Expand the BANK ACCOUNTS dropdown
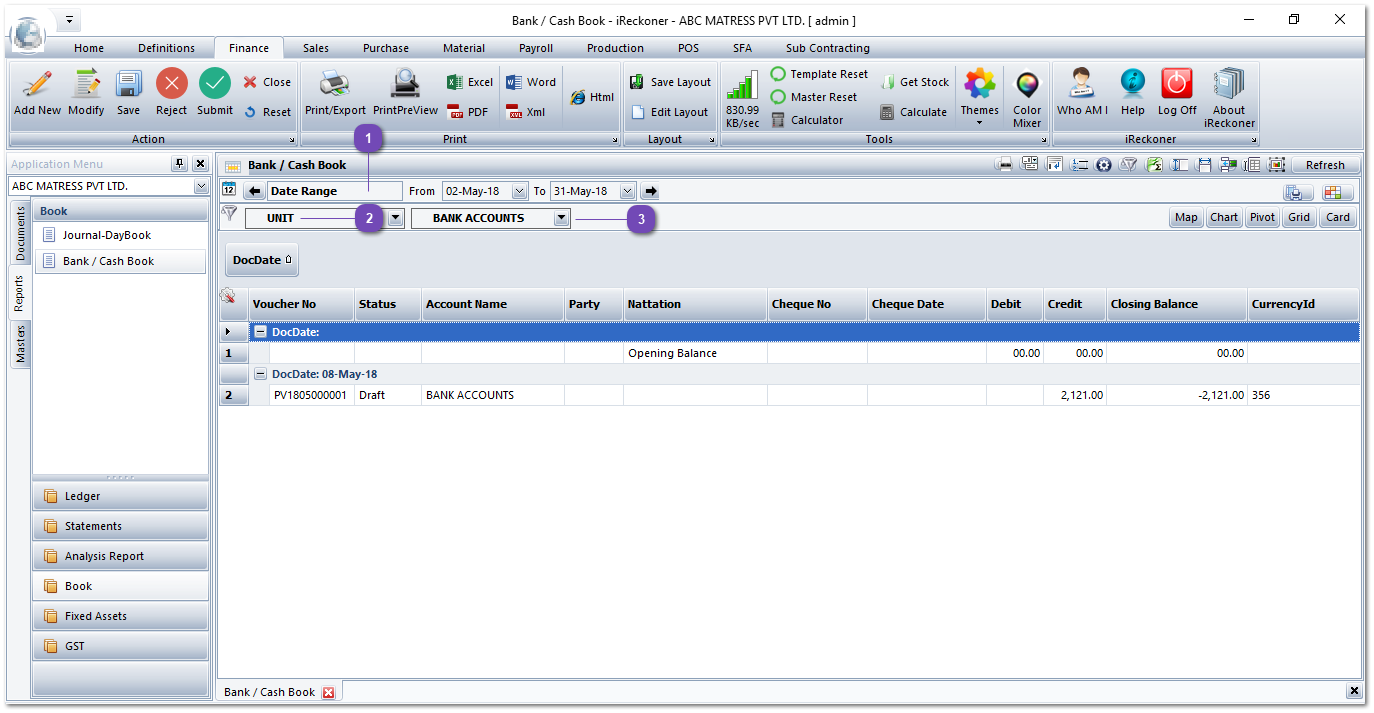 tap(561, 218)
